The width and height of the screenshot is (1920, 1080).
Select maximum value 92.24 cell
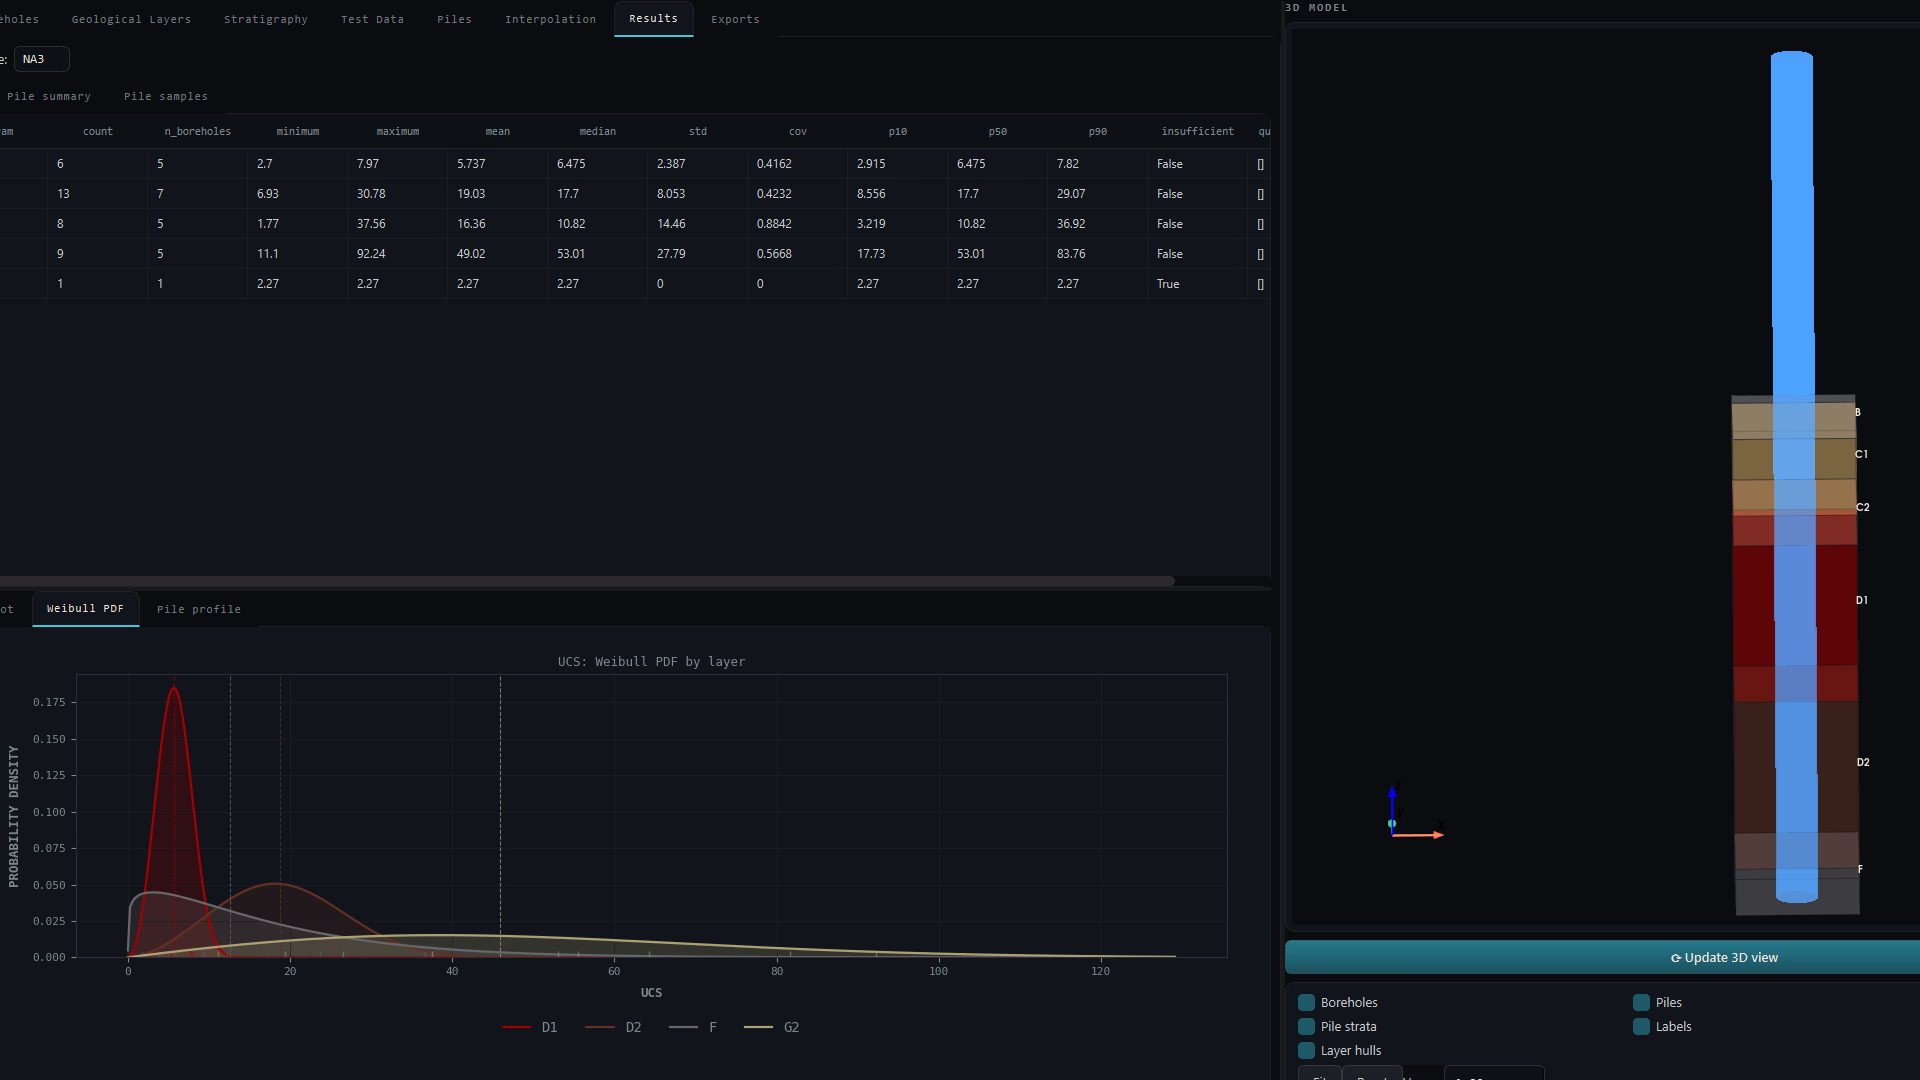pyautogui.click(x=398, y=254)
